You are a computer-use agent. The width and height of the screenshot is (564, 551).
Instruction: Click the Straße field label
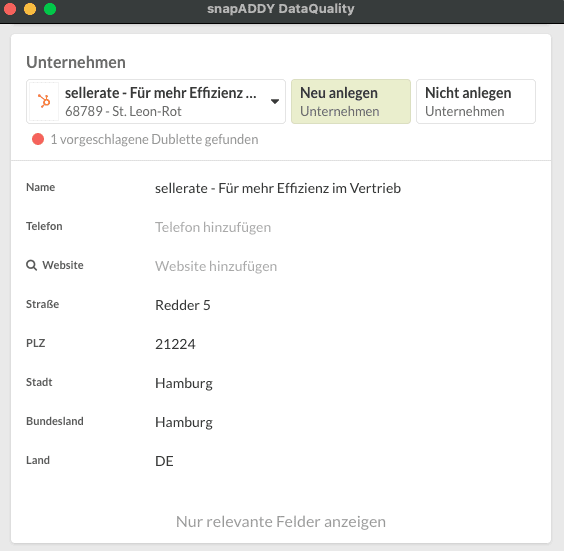point(42,304)
